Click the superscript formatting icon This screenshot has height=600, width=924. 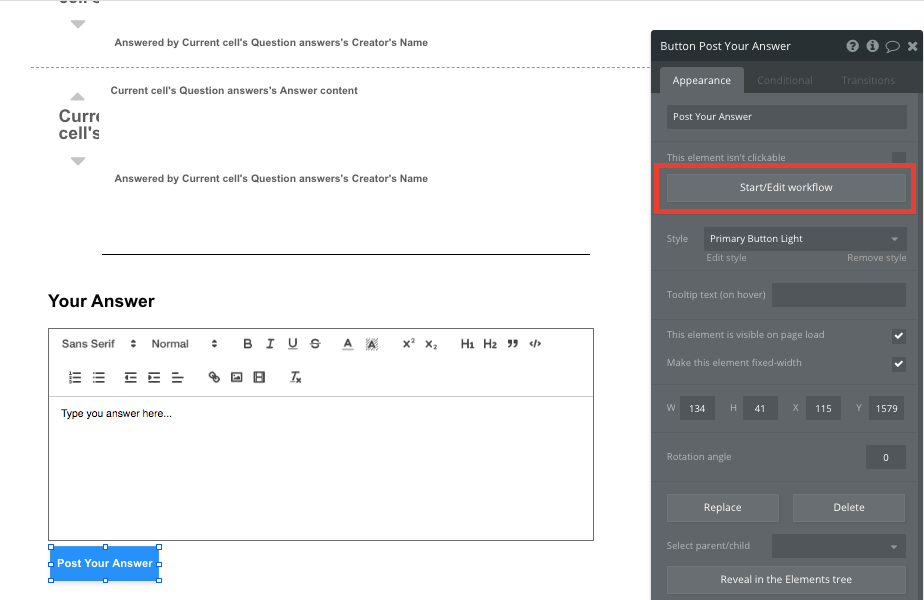407,343
